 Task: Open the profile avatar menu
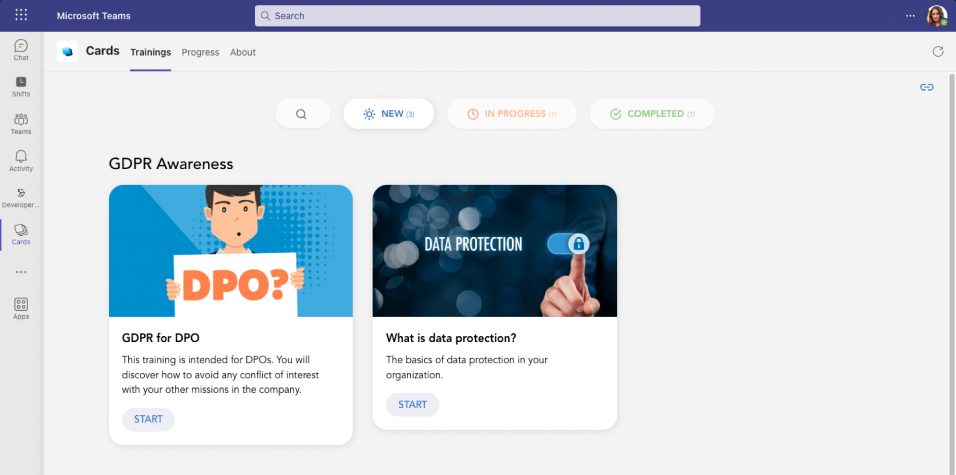tap(936, 16)
